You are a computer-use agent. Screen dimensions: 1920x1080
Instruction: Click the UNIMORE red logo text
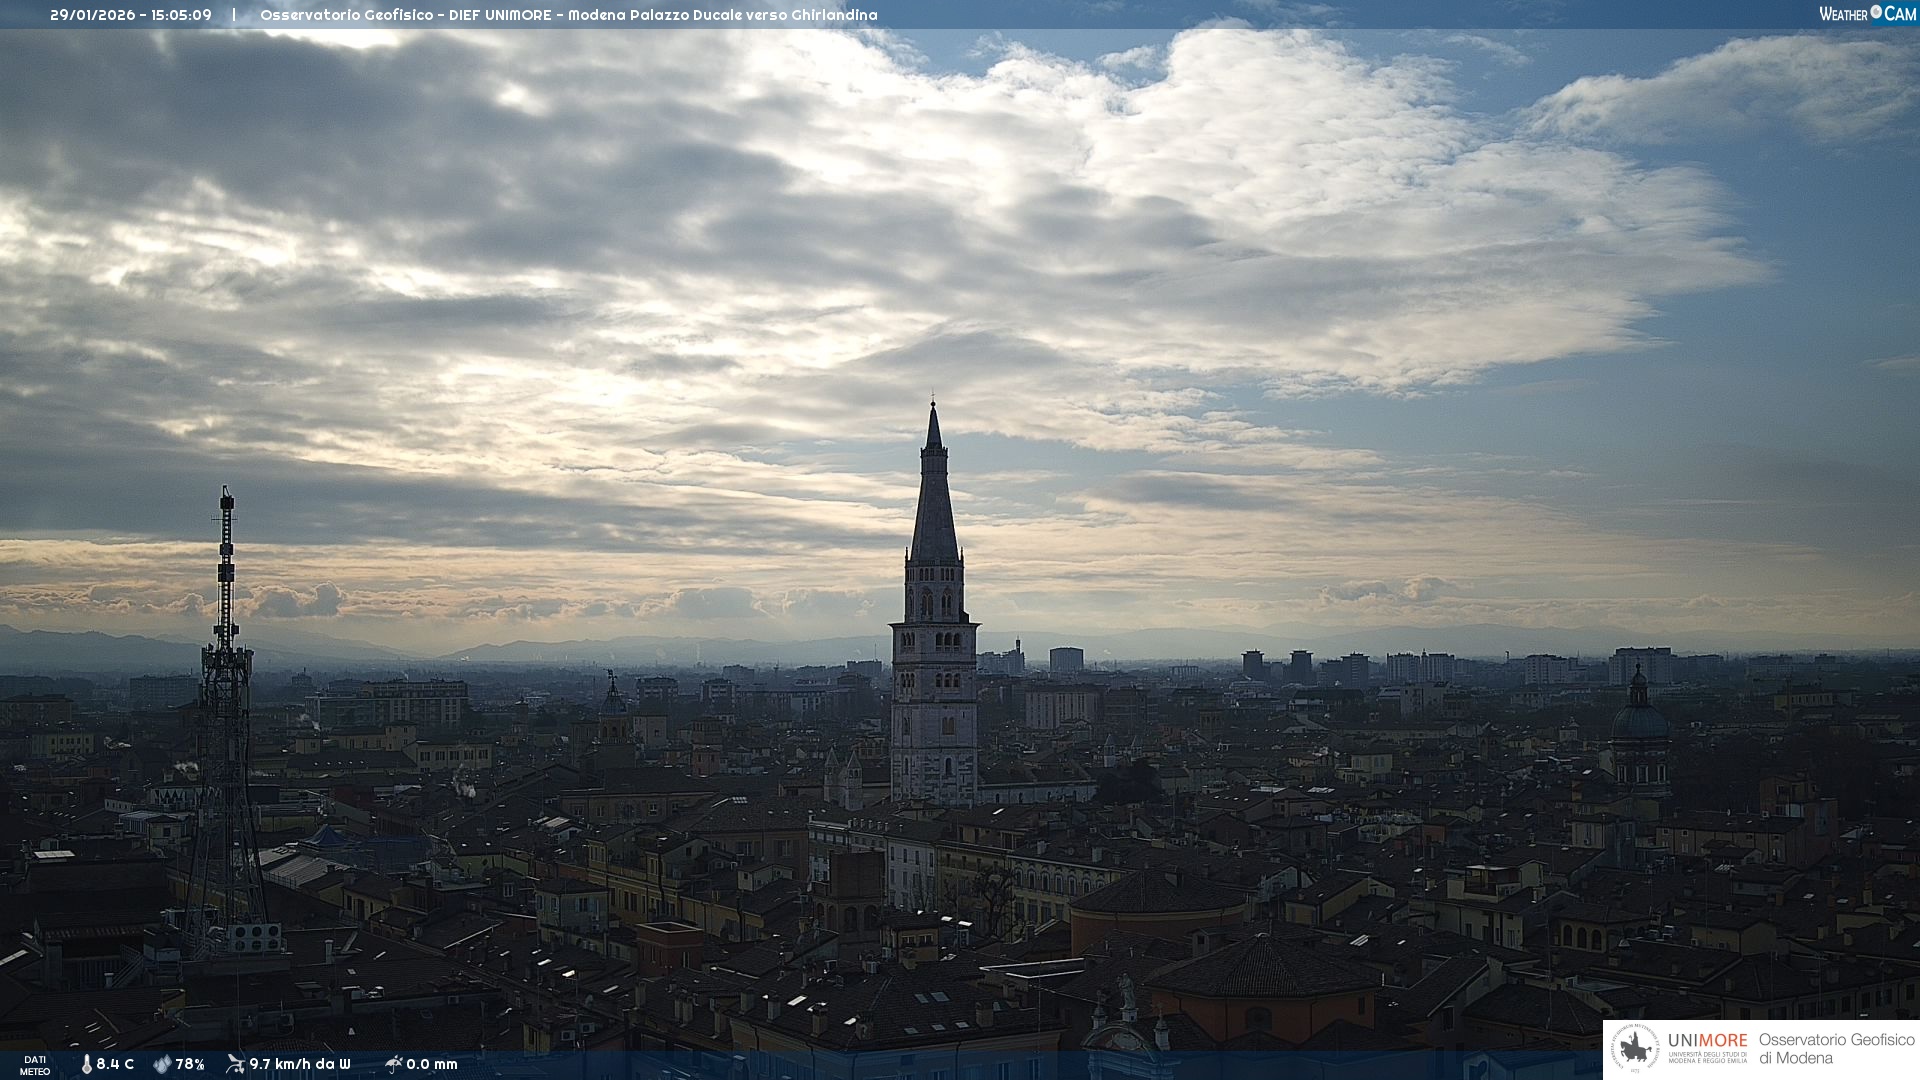[1707, 1040]
